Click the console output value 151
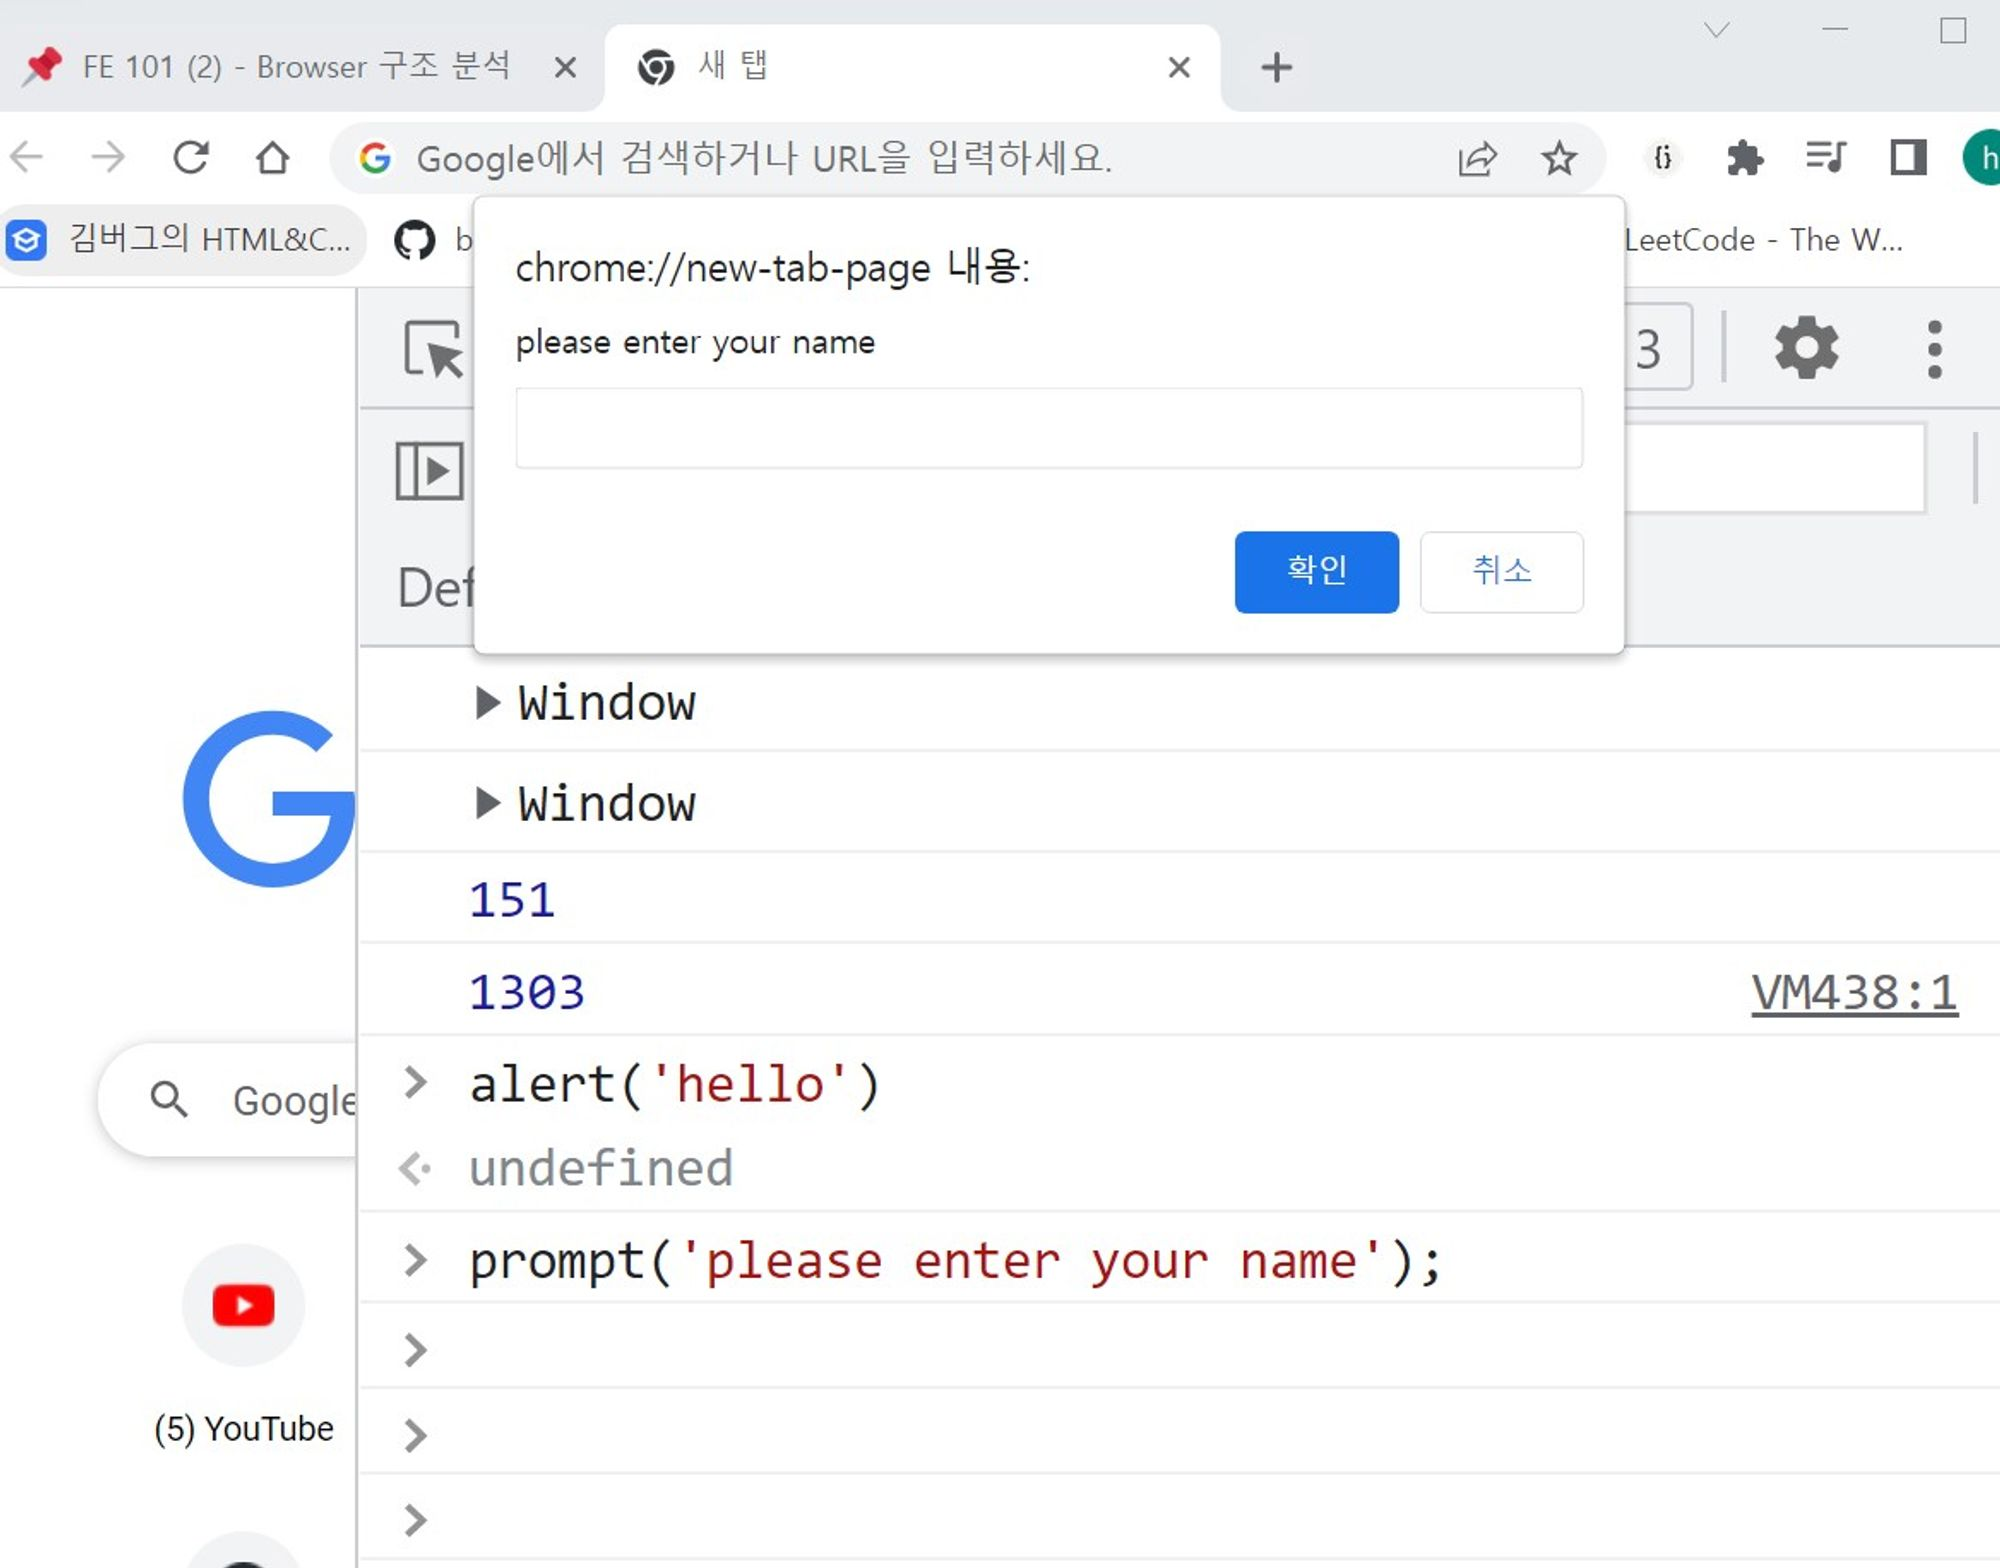The image size is (2000, 1568). point(511,899)
